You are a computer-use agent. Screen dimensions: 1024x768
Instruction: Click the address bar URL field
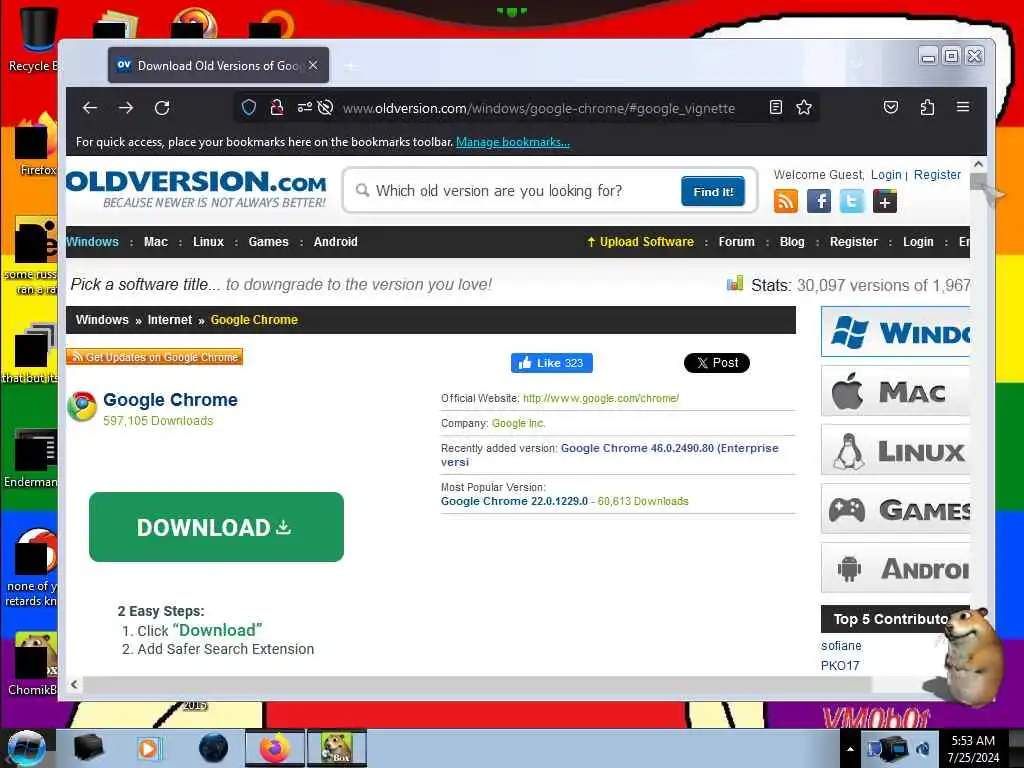point(539,108)
